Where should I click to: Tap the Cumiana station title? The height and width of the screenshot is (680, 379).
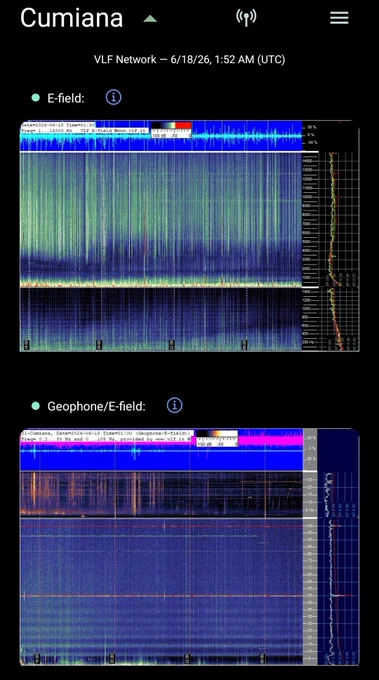point(72,18)
